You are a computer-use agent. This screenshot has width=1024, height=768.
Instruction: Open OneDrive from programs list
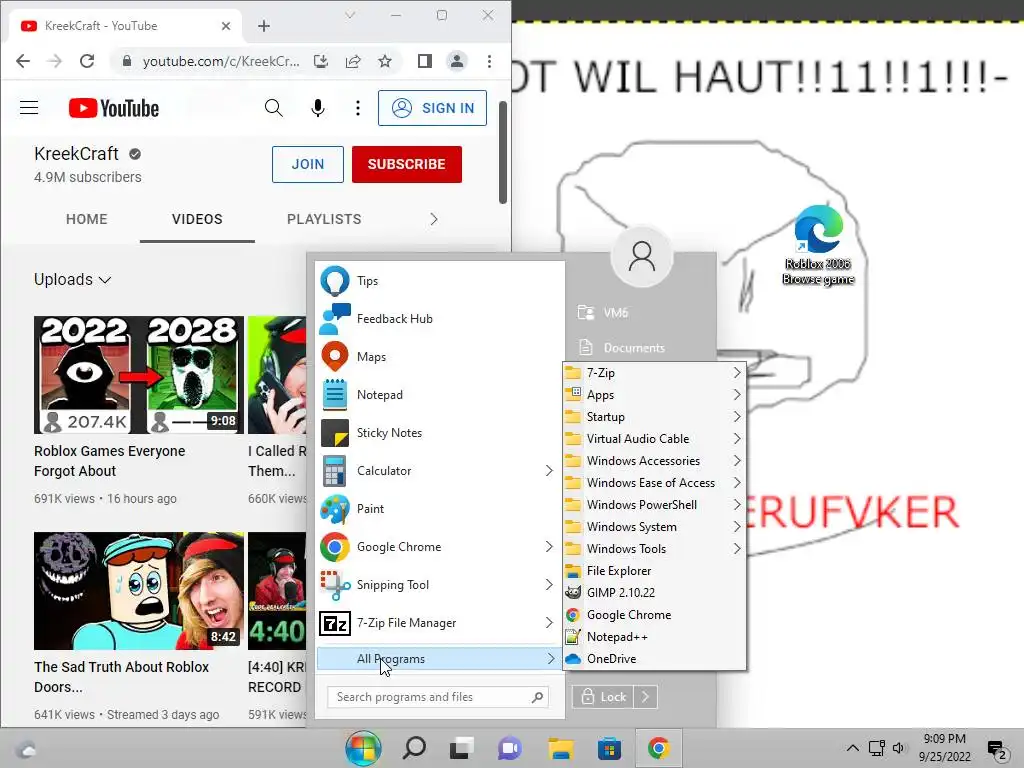pos(654,659)
